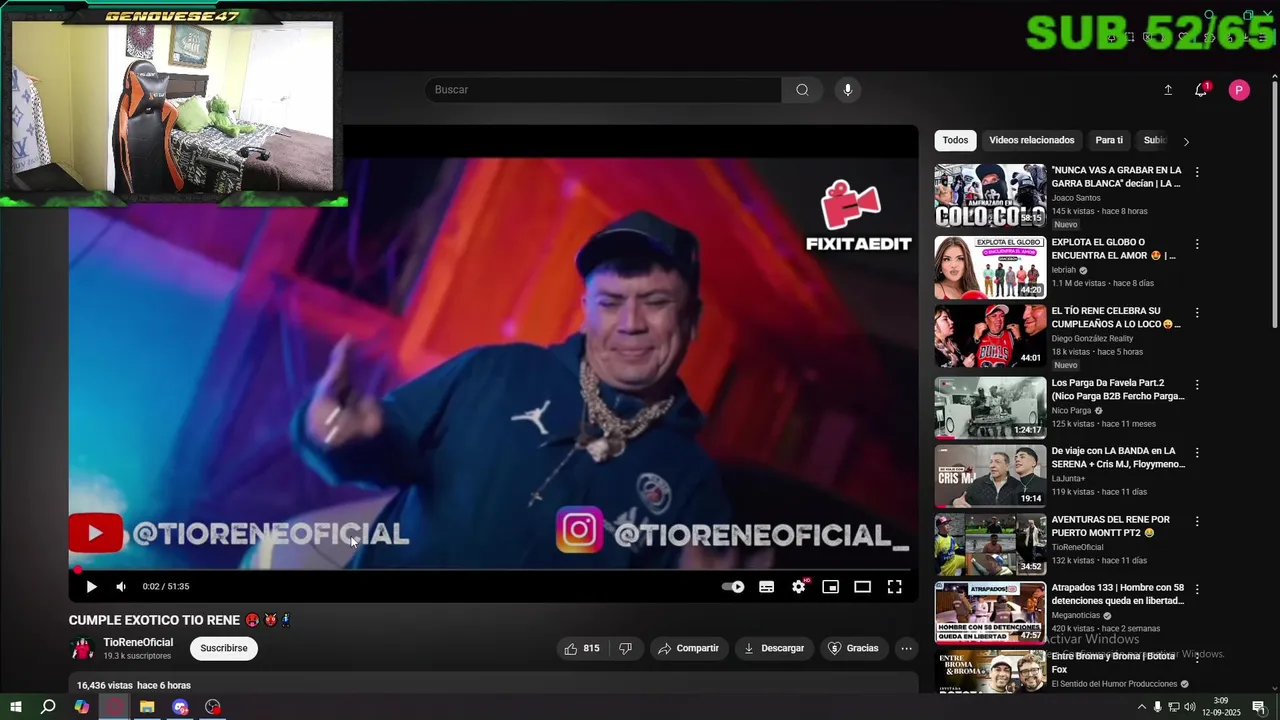Open the volume tray icon
Viewport: 1280px width, 720px height.
coord(1190,707)
